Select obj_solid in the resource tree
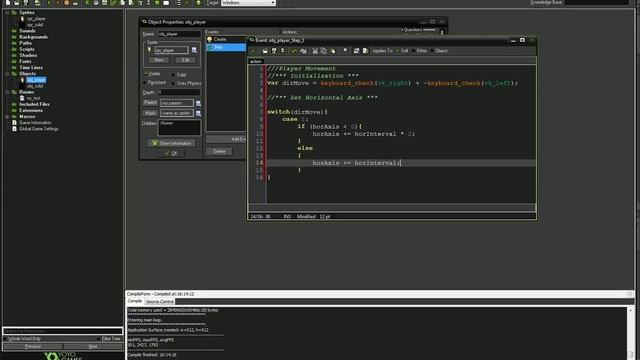 point(35,86)
